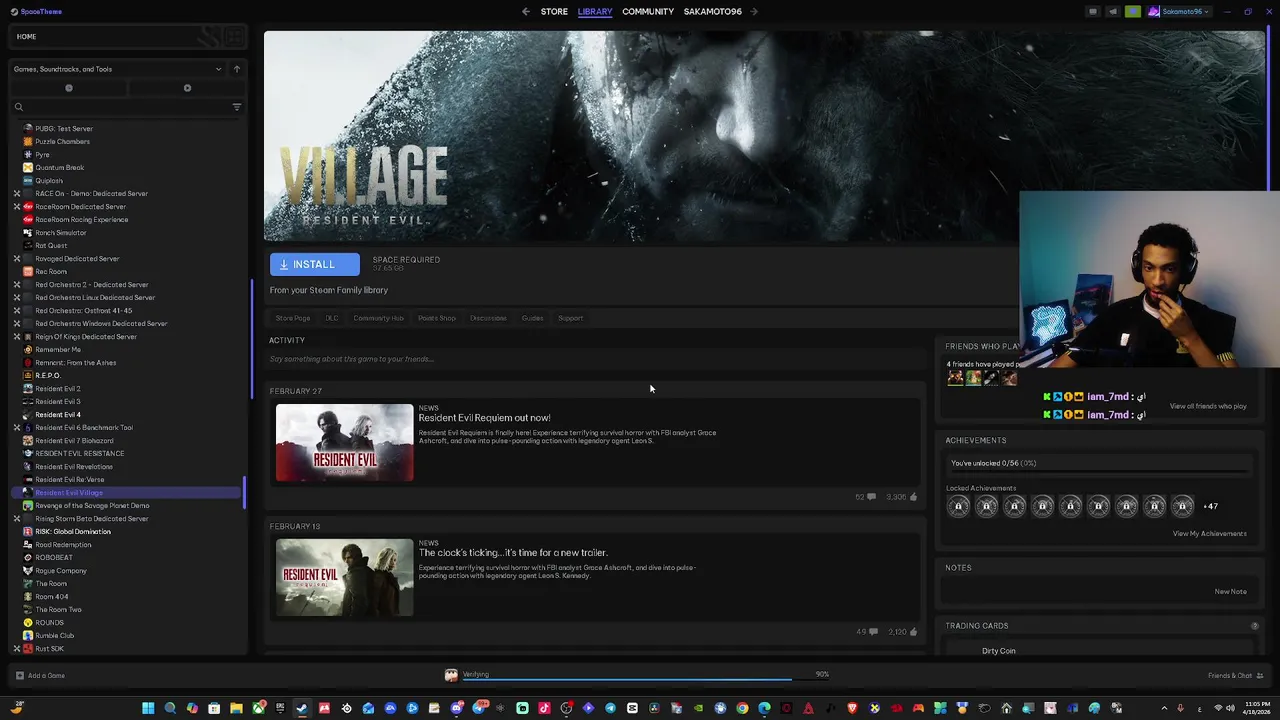Click the activity comment input field

pyautogui.click(x=596, y=359)
